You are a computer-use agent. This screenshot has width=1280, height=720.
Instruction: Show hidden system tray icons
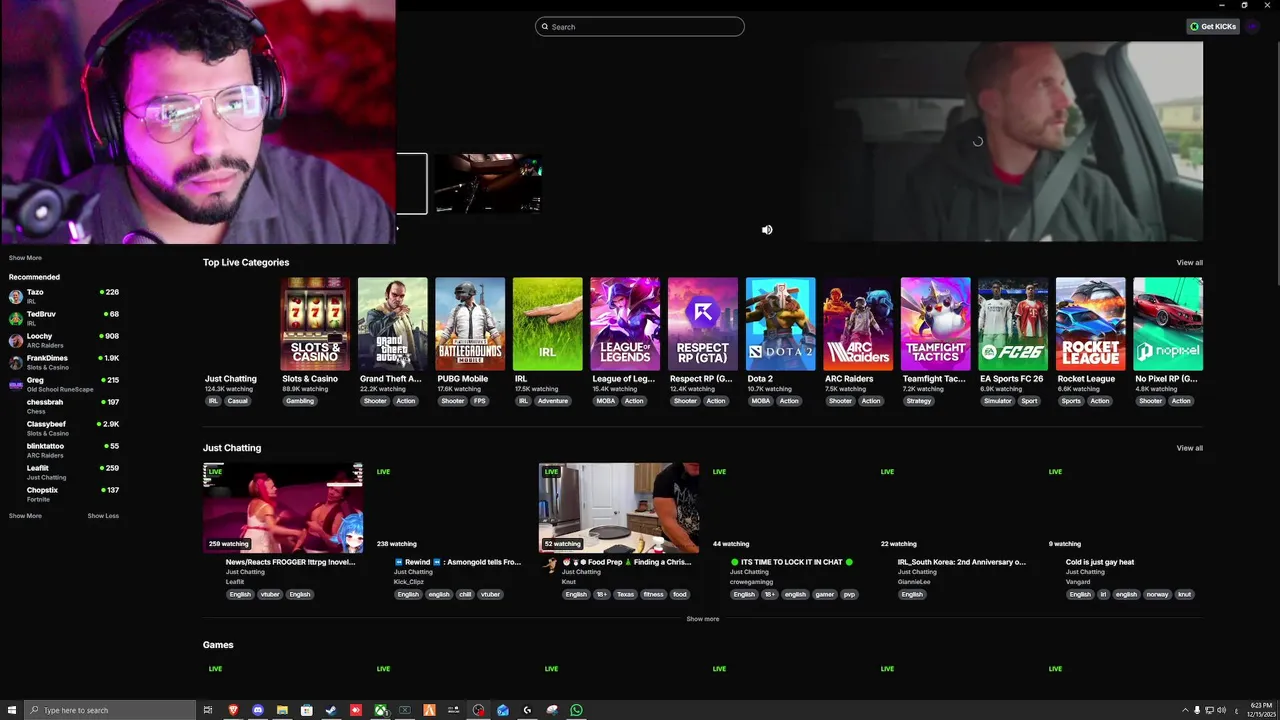[1185, 710]
